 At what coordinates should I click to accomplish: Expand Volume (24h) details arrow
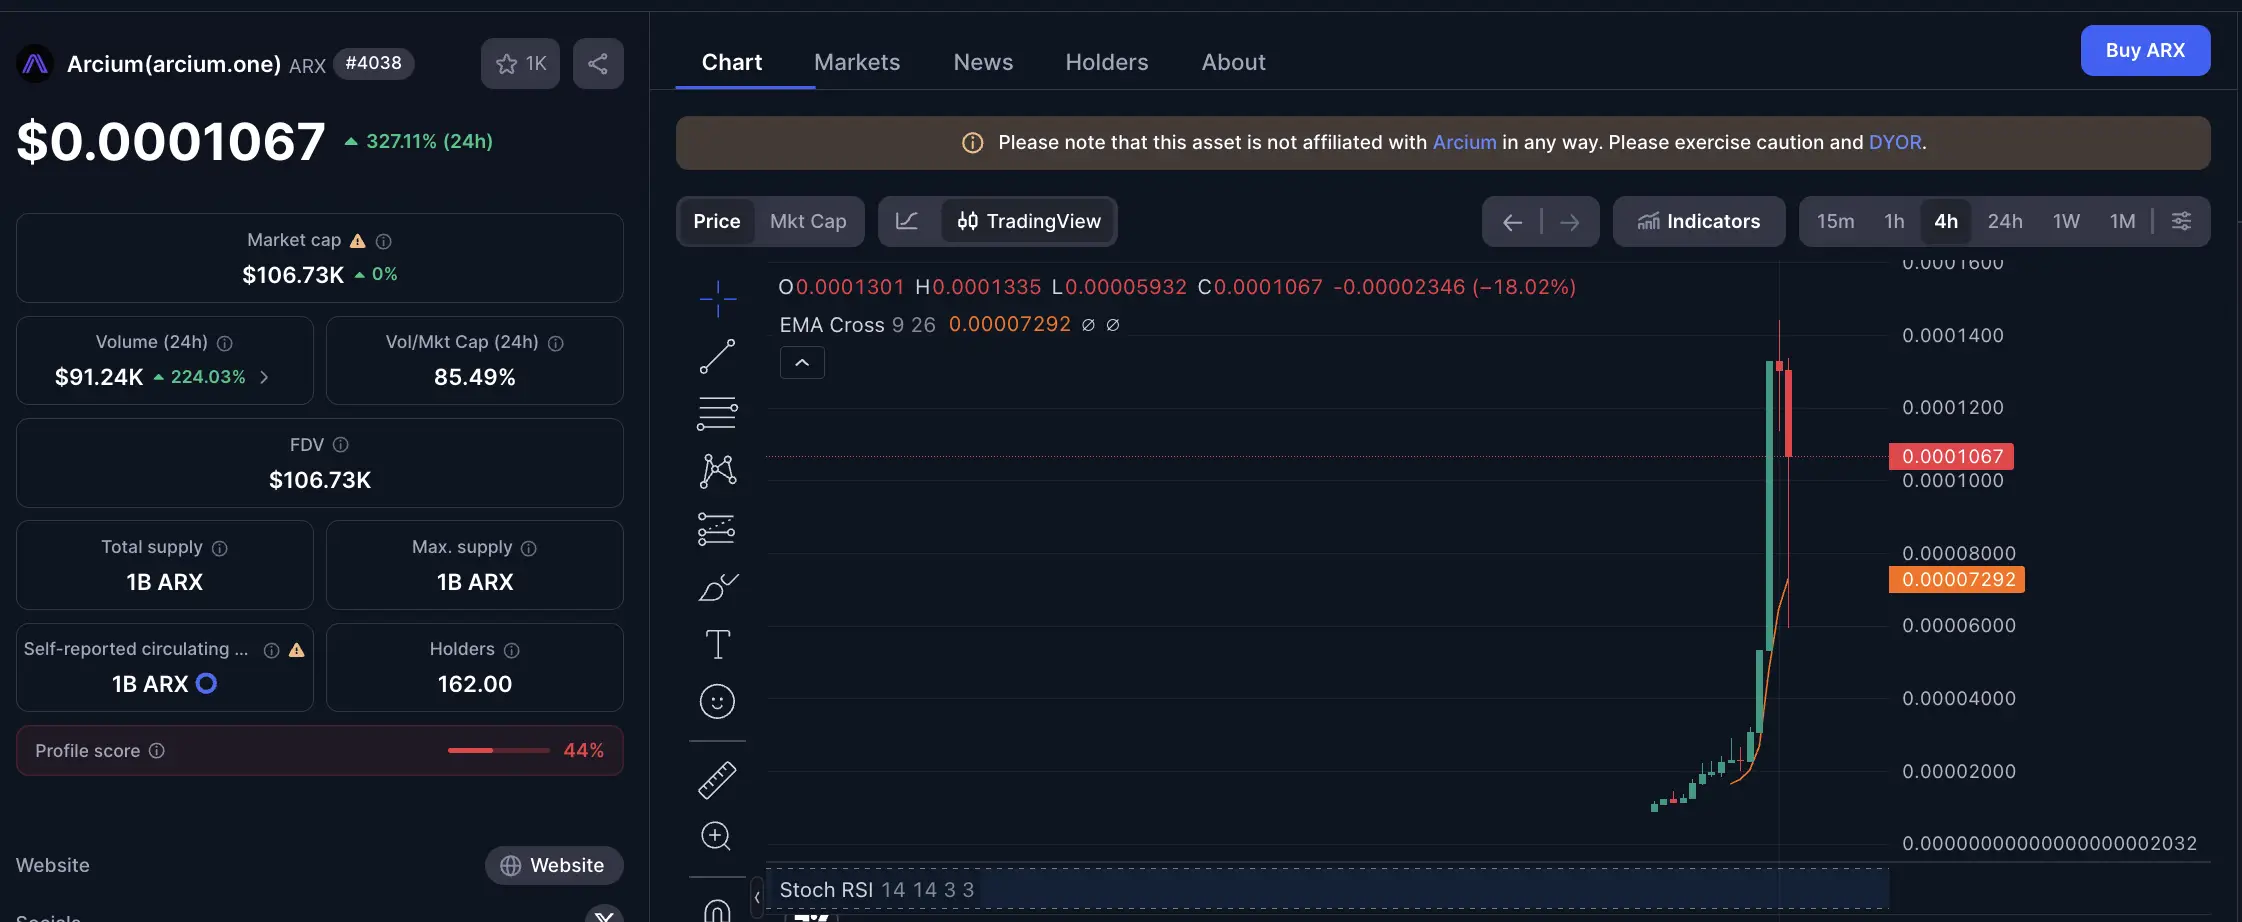click(264, 377)
